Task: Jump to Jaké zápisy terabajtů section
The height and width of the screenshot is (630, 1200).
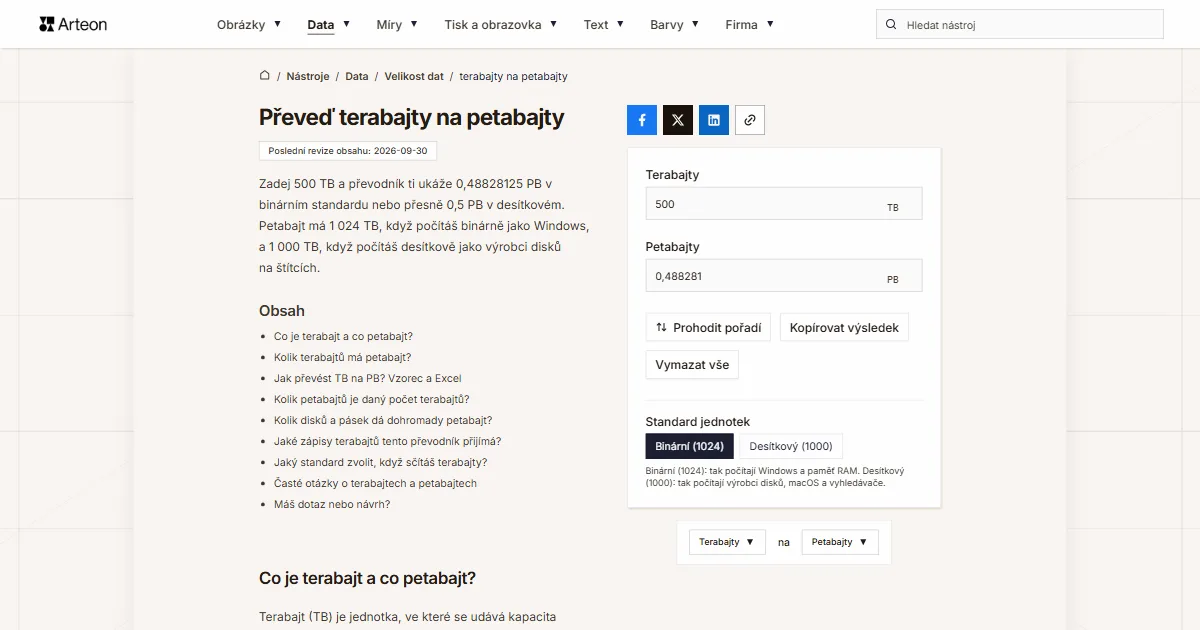Action: [388, 441]
